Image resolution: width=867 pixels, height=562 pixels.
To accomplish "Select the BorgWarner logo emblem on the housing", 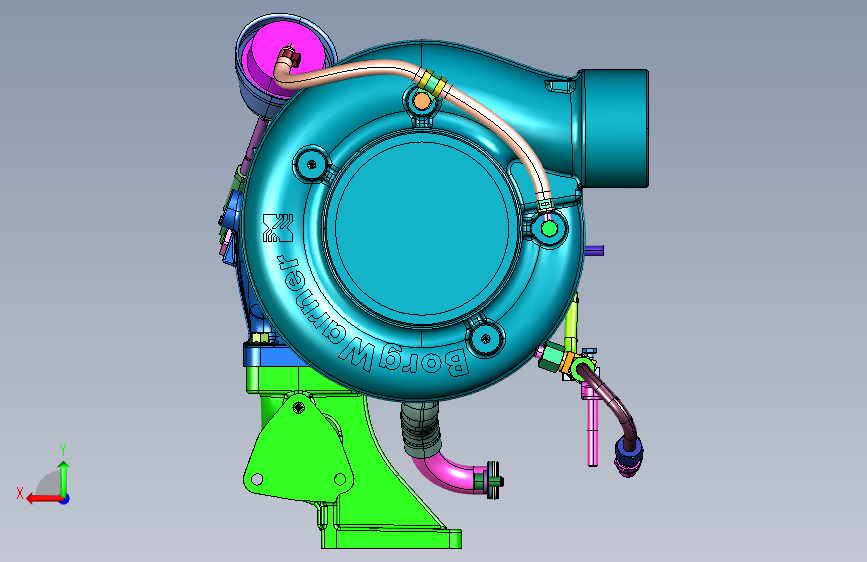I will [278, 228].
